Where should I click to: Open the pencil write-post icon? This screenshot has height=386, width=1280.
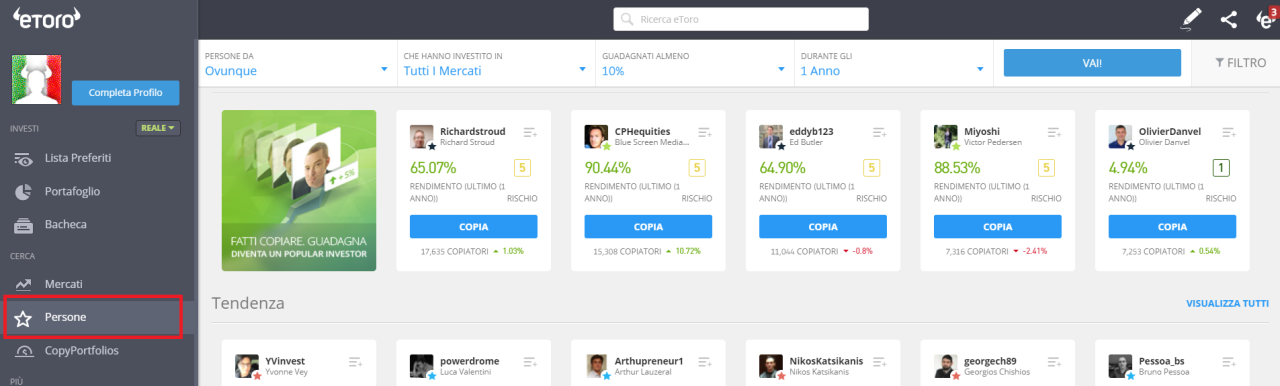click(x=1191, y=18)
